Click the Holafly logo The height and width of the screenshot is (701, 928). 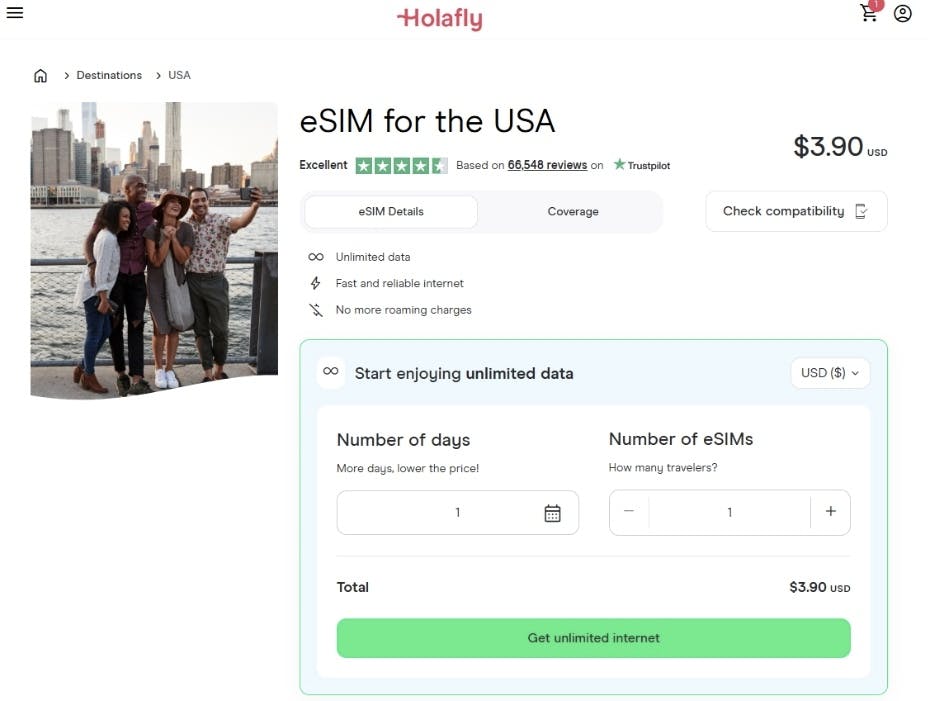[x=440, y=18]
